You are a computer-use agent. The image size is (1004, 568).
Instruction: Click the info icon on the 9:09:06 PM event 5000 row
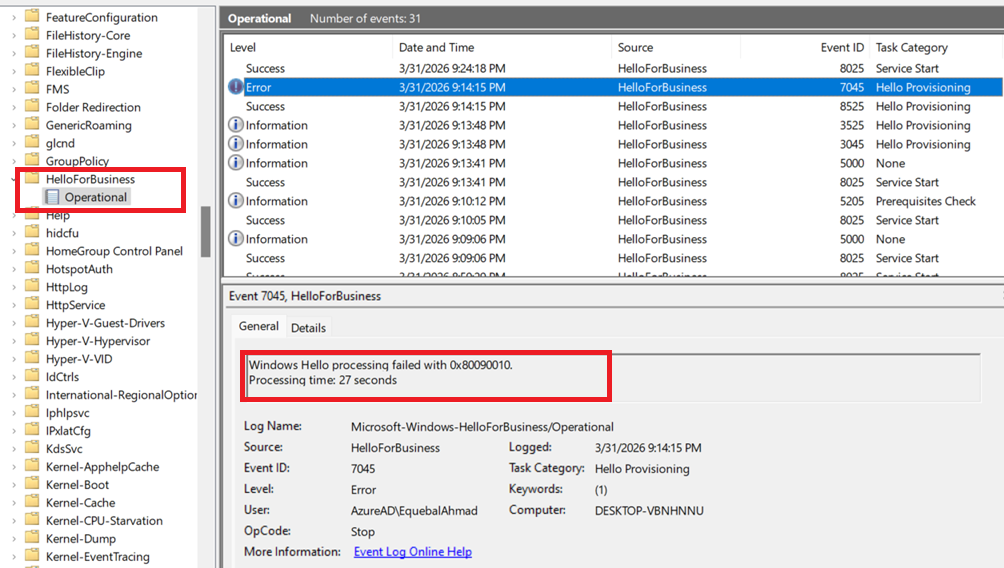pyautogui.click(x=236, y=238)
